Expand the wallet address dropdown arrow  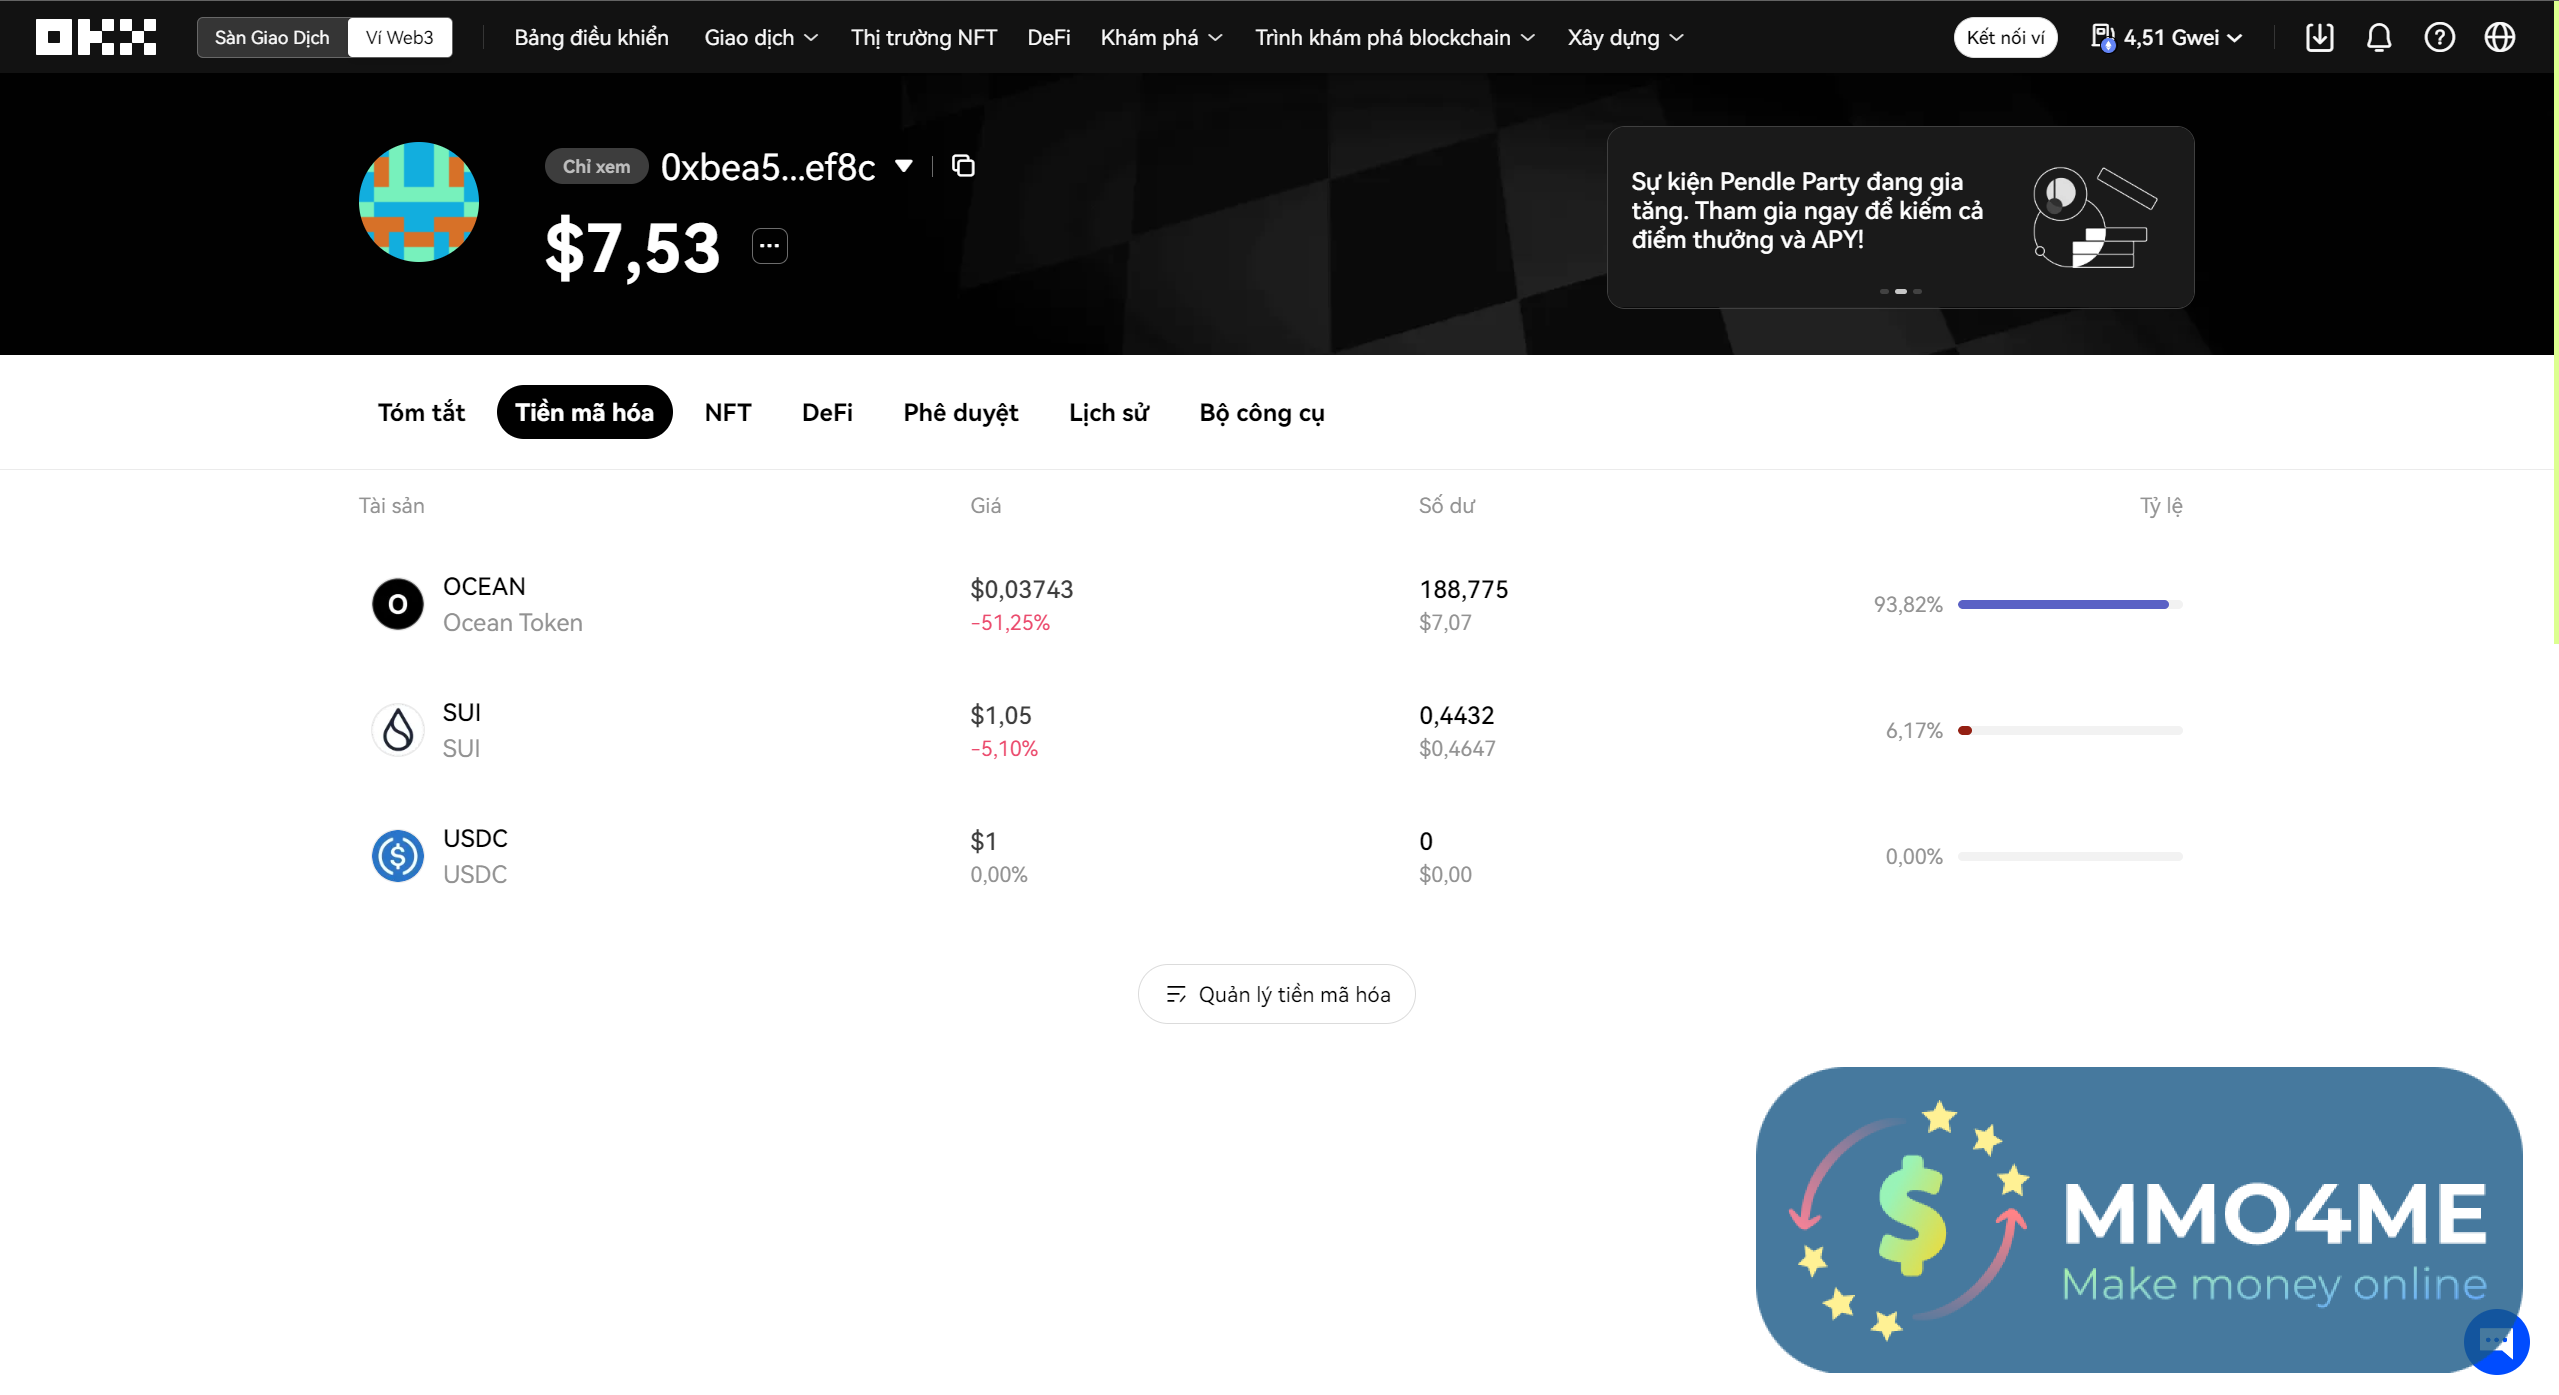click(904, 166)
